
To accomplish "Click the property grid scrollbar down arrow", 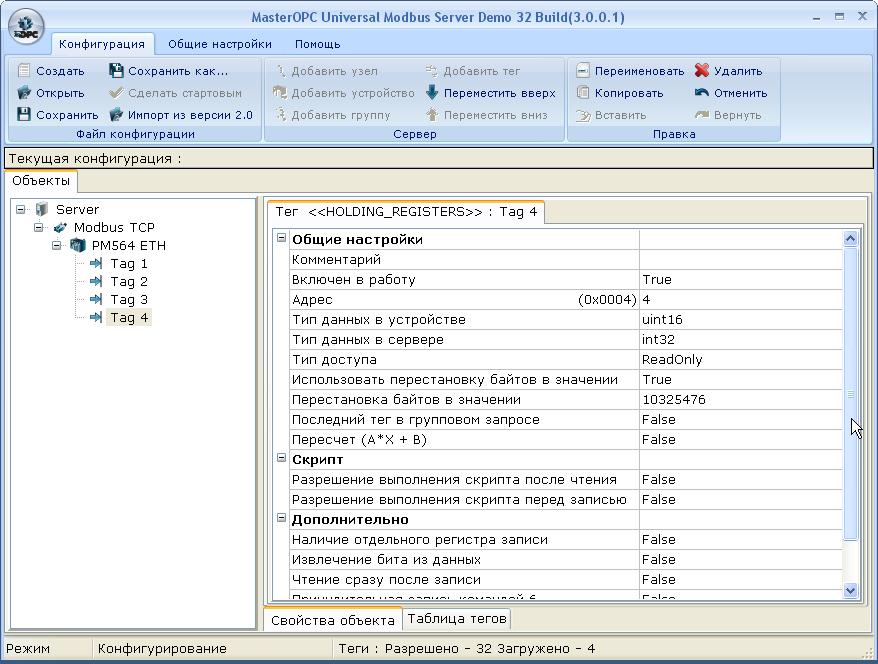I will pyautogui.click(x=851, y=590).
